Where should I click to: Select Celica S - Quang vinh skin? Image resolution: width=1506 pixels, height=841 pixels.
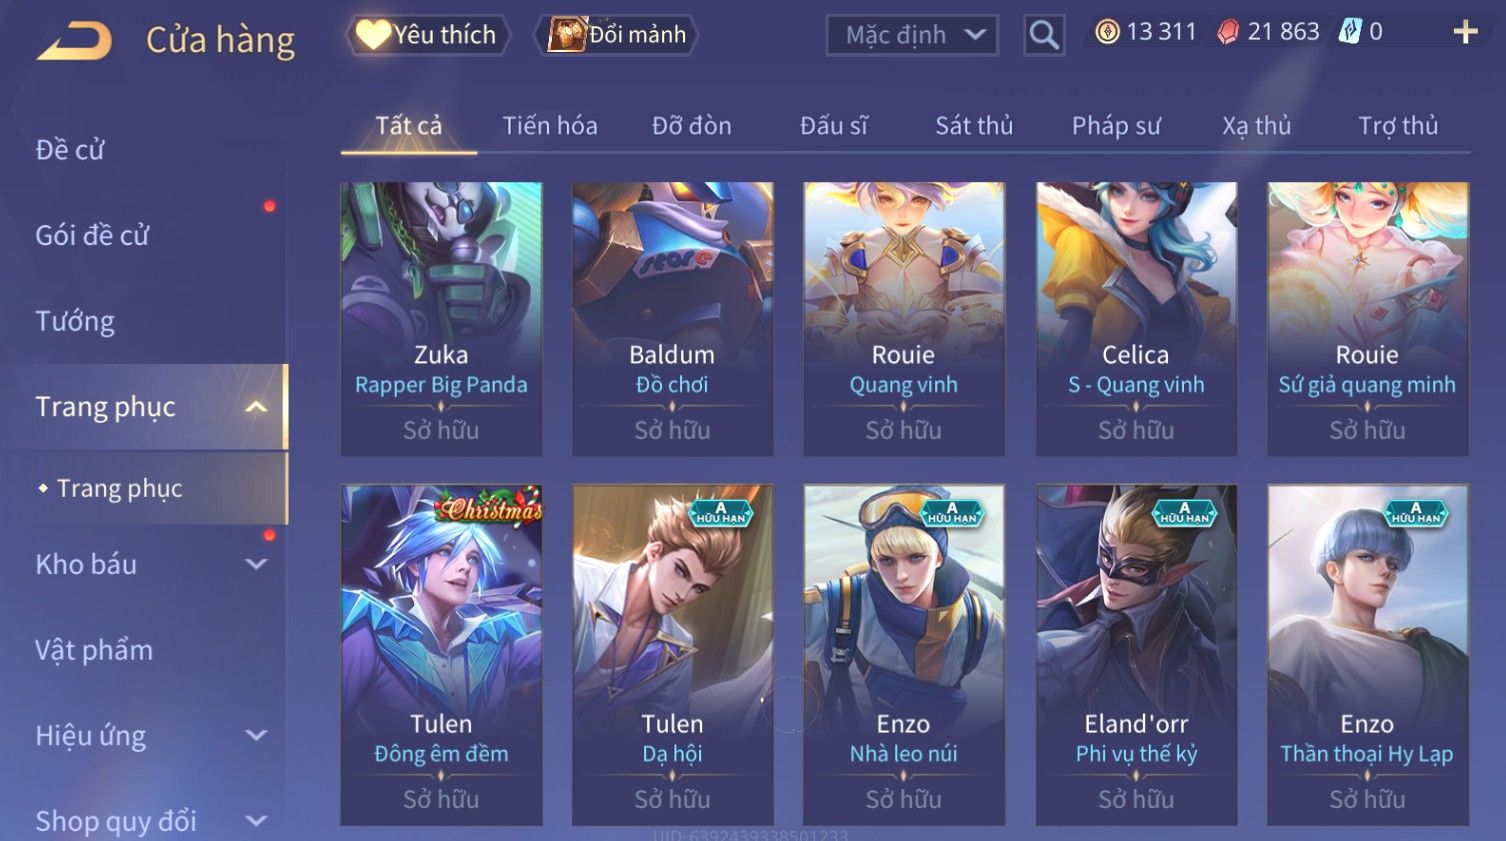tap(1136, 319)
